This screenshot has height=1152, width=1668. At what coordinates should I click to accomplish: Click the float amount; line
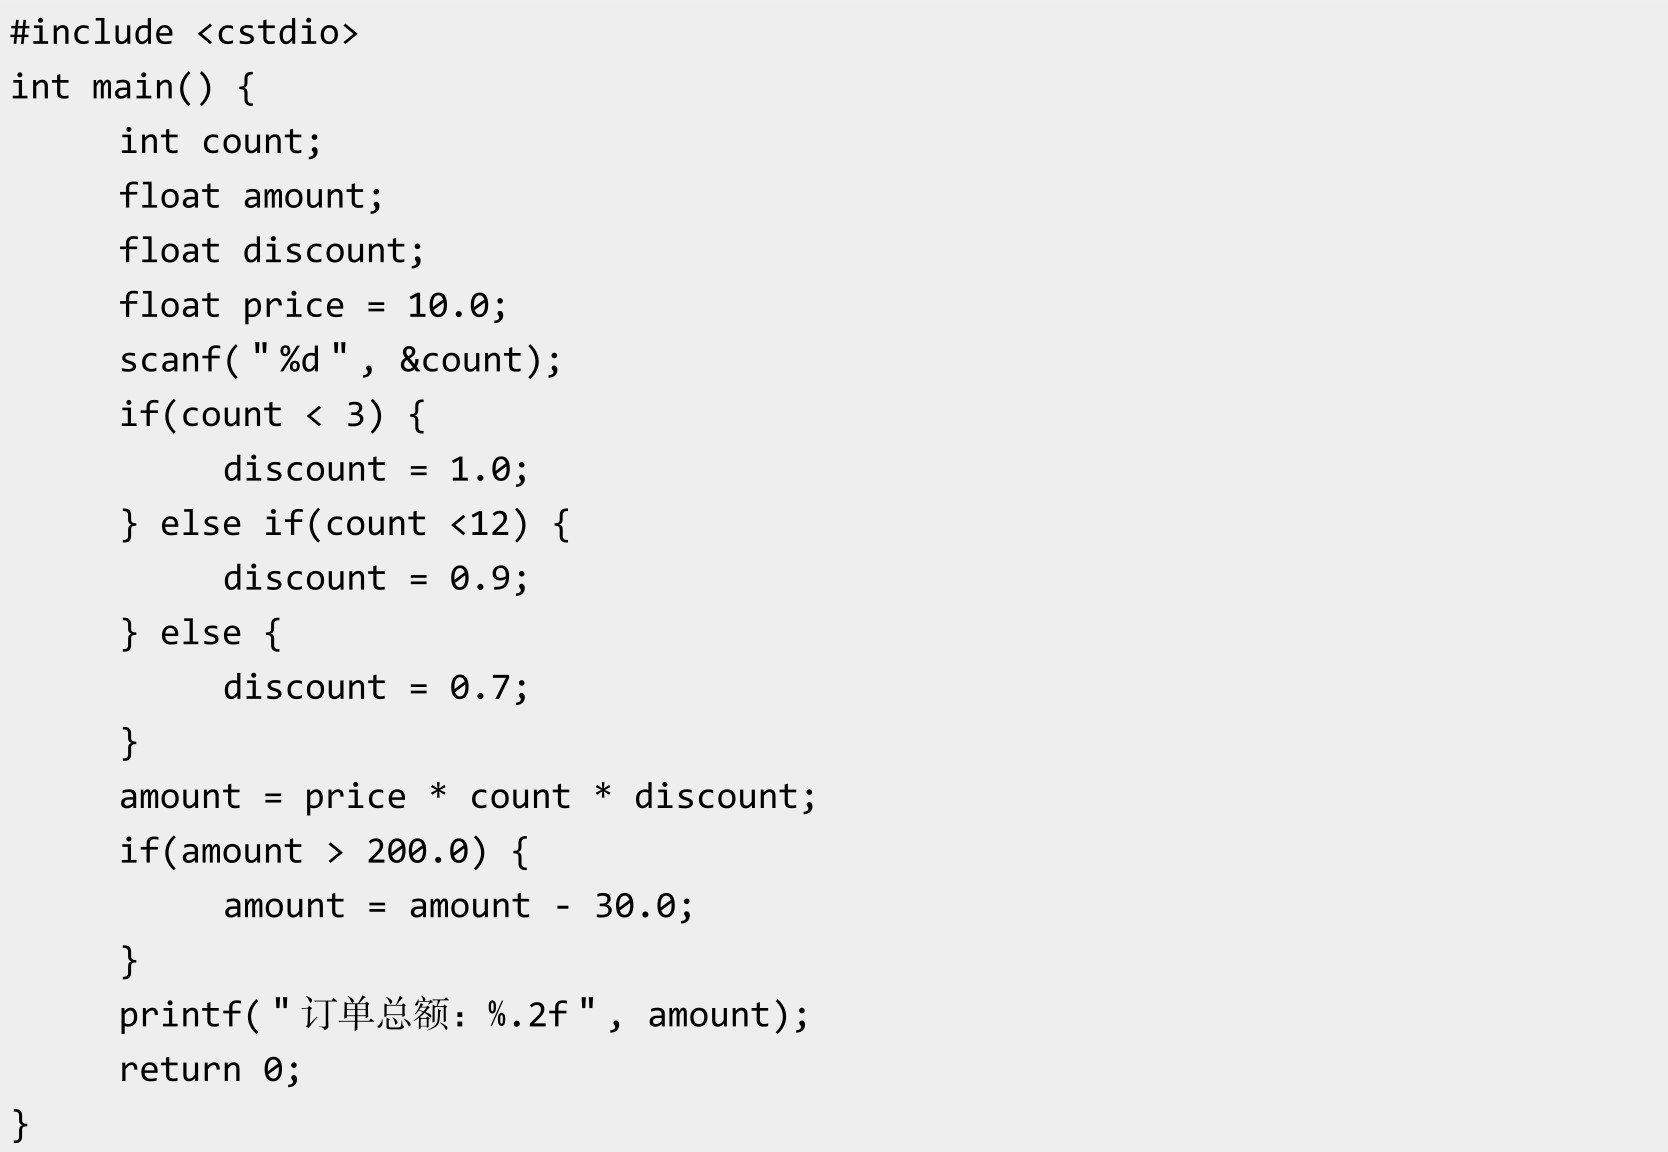point(251,197)
